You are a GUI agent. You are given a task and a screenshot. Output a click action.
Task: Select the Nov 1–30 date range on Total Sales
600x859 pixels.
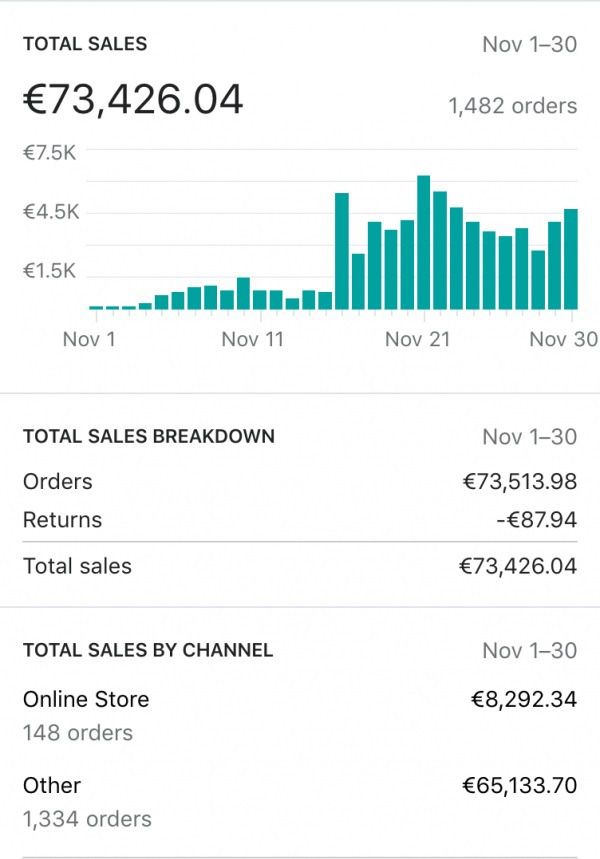[x=529, y=44]
